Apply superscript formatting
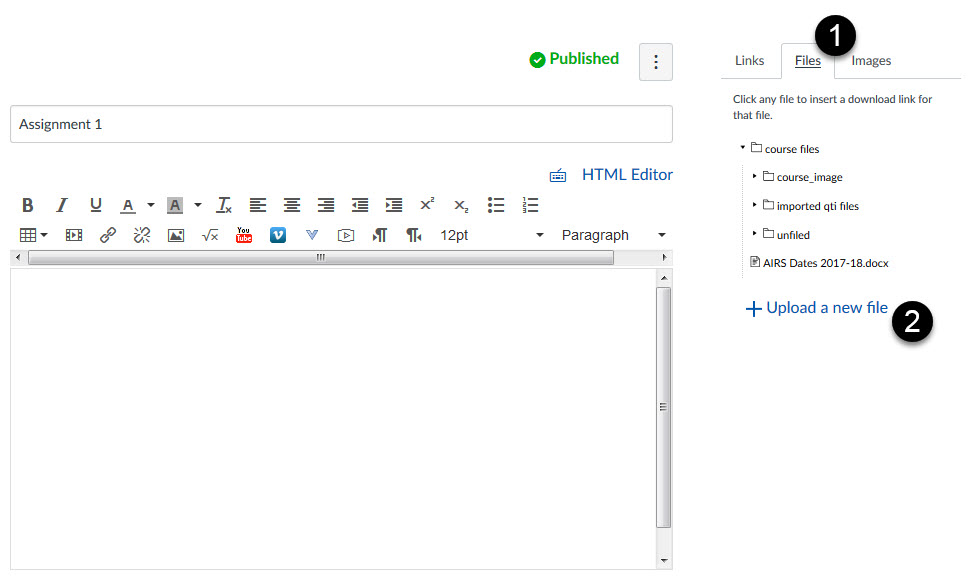968x576 pixels. tap(427, 205)
